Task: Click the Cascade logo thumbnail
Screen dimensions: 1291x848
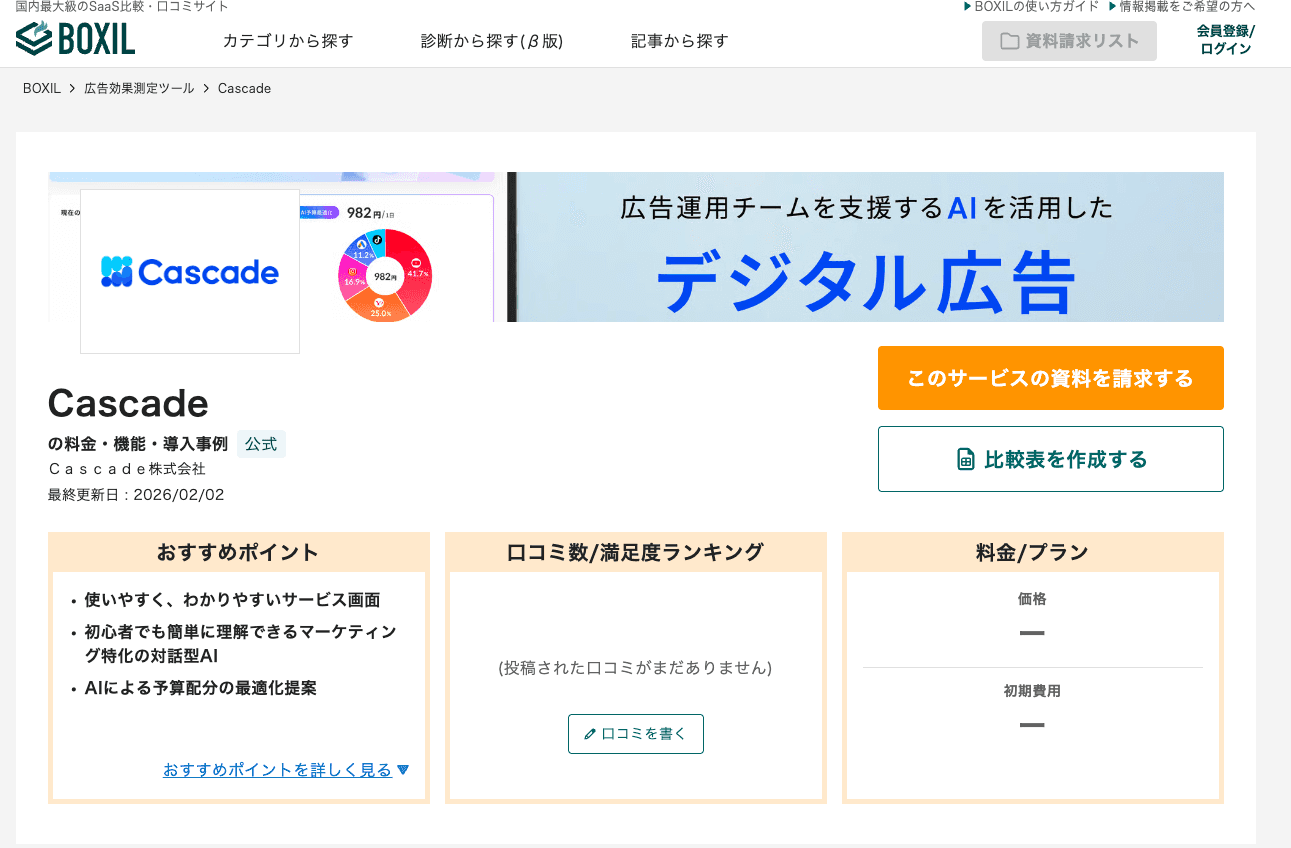Action: 190,271
